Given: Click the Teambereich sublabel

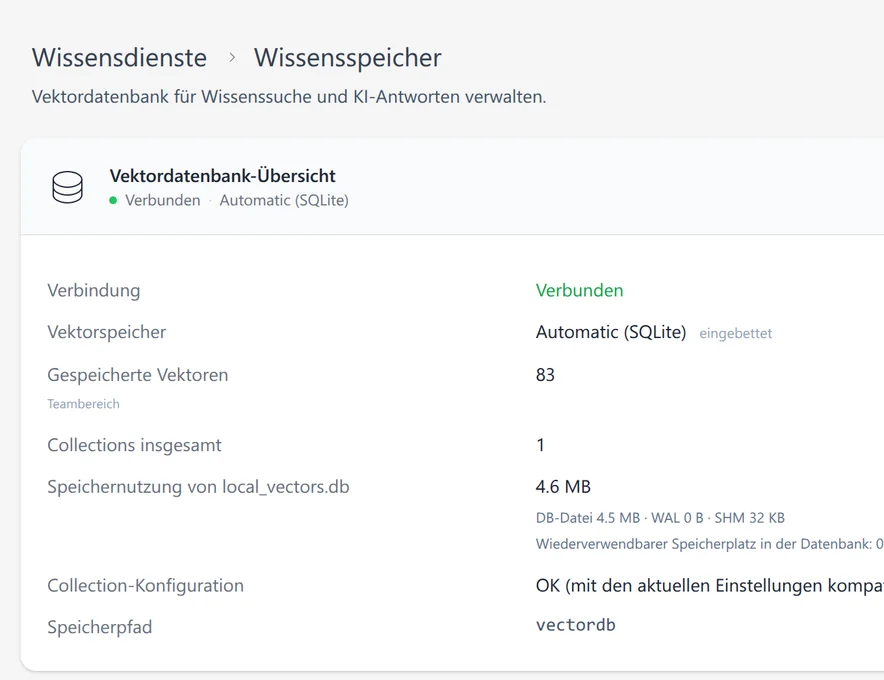Looking at the screenshot, I should 83,404.
